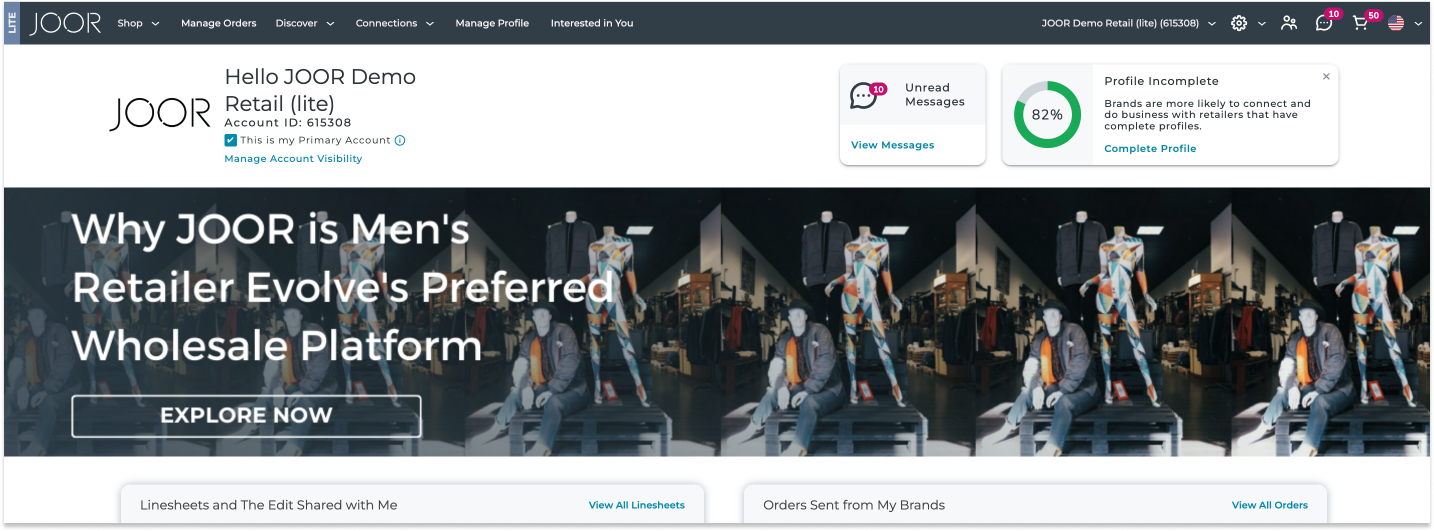Expand the Discover dropdown menu
This screenshot has width=1434, height=531.
click(305, 23)
